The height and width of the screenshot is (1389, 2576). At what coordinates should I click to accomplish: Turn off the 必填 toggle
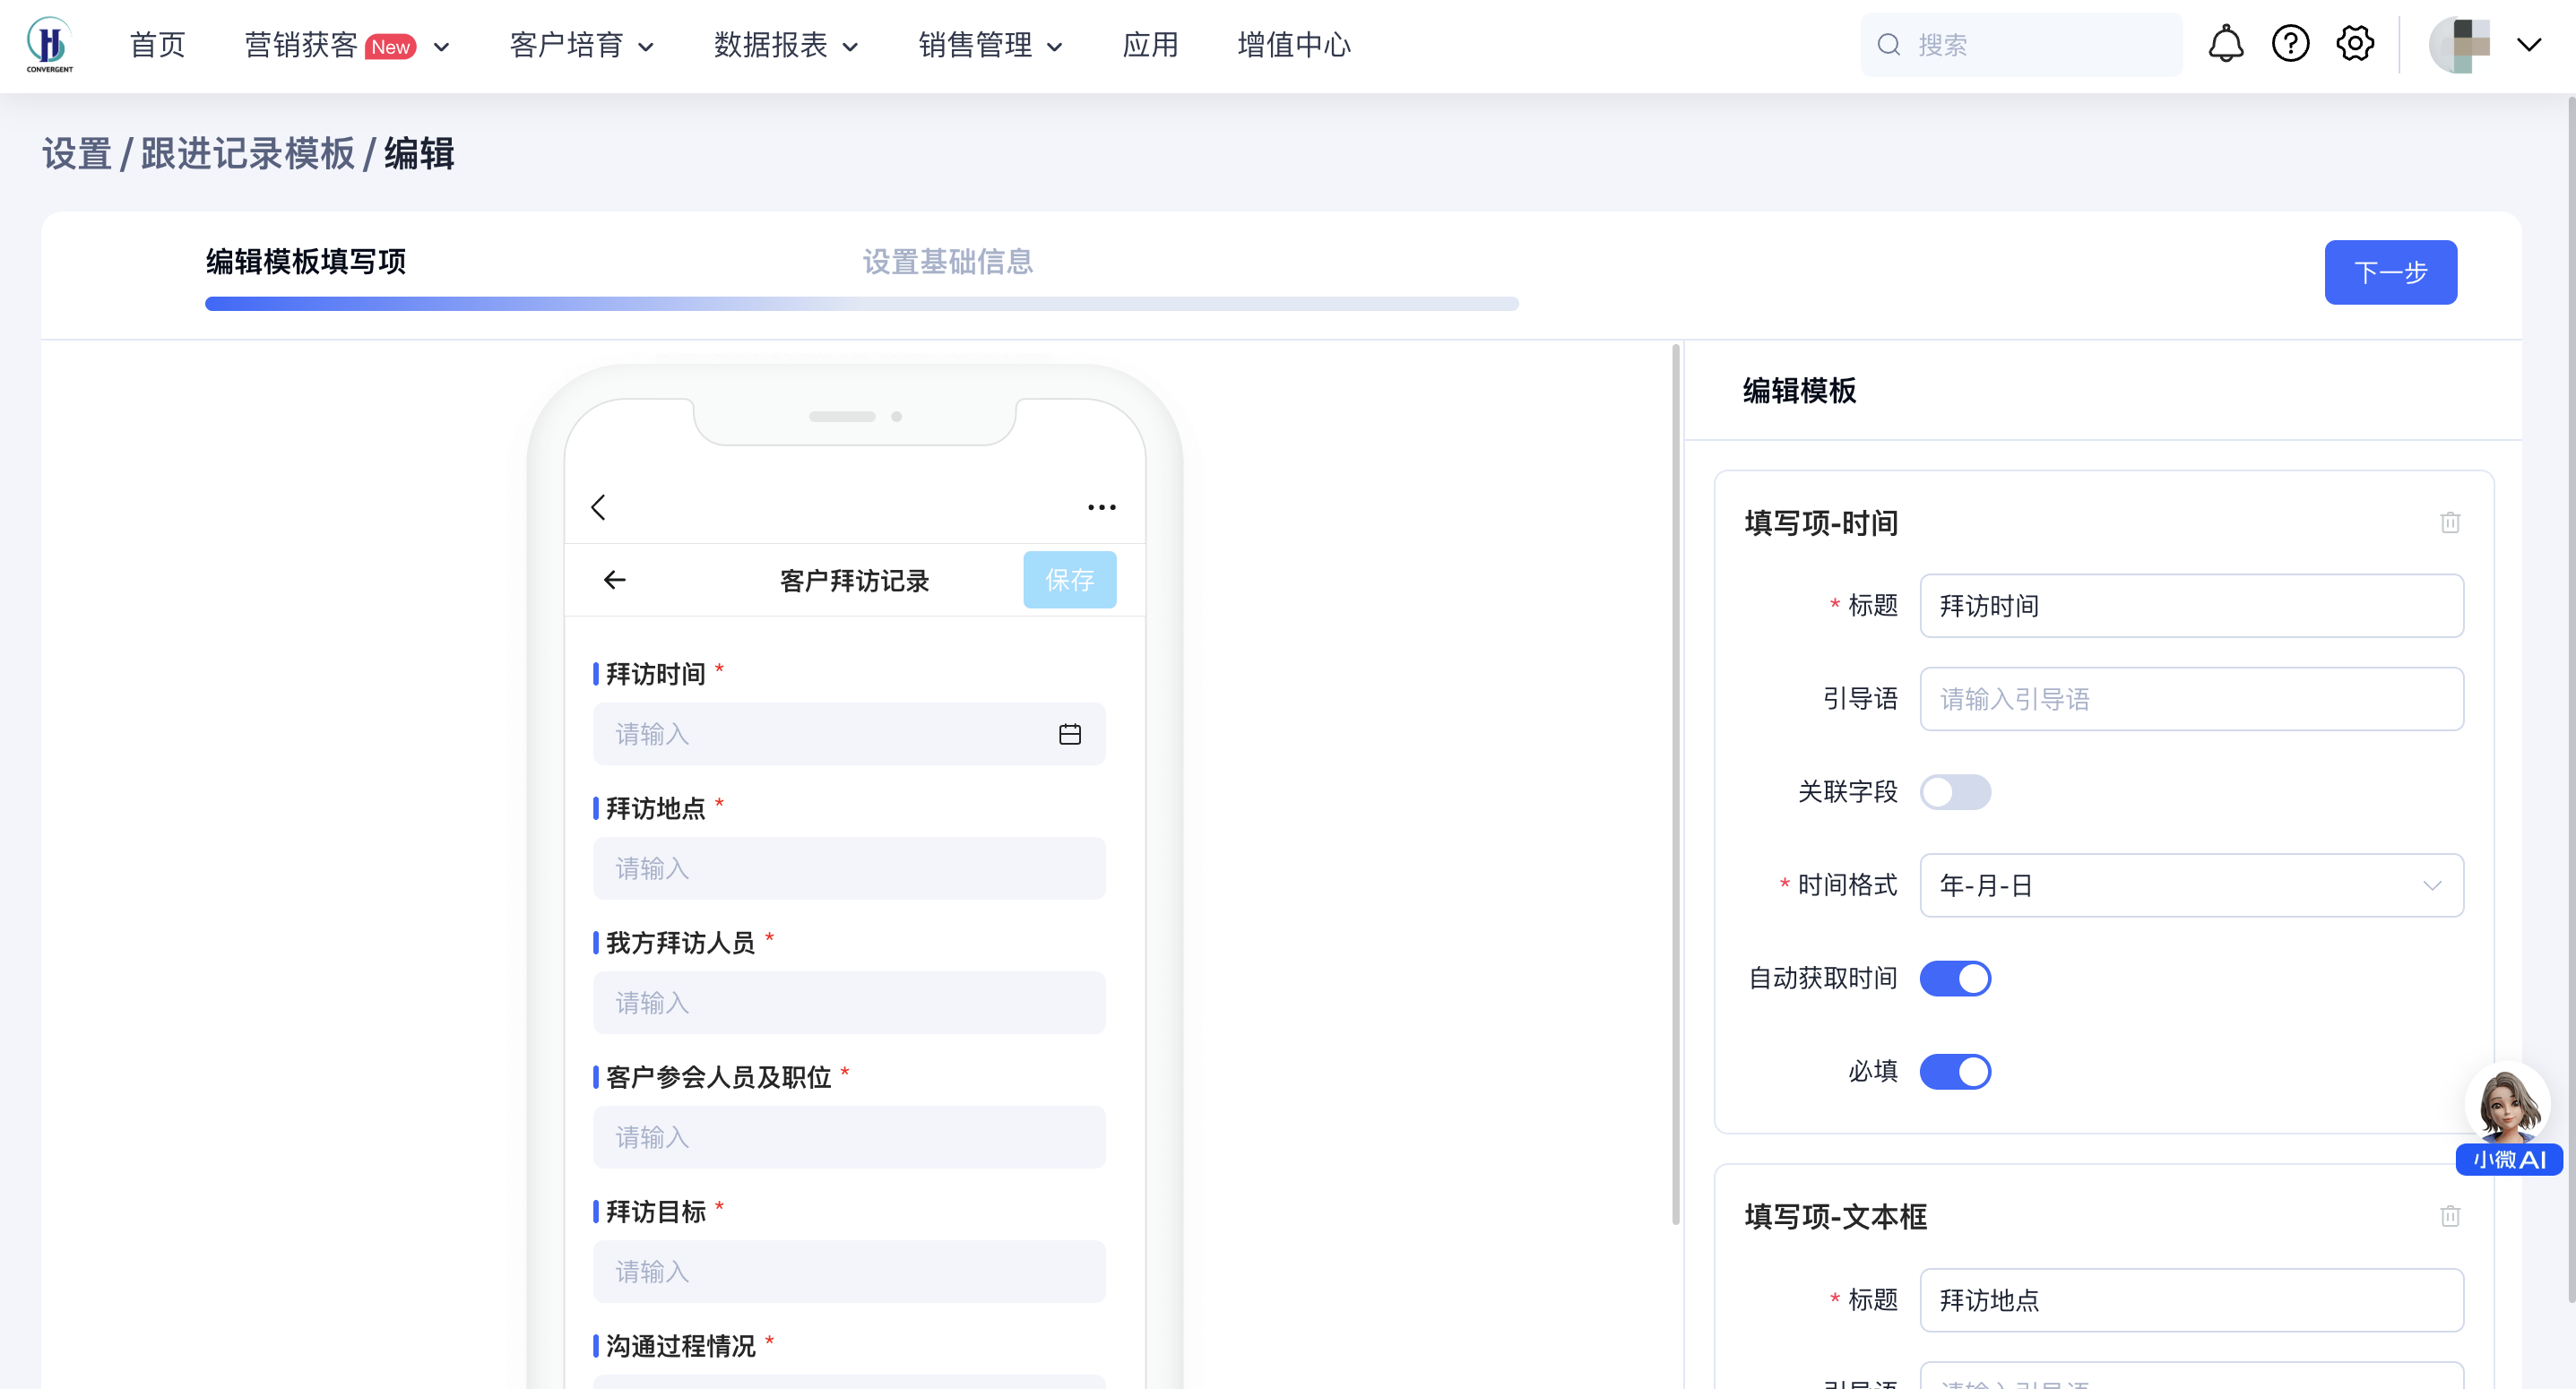coord(1955,1071)
